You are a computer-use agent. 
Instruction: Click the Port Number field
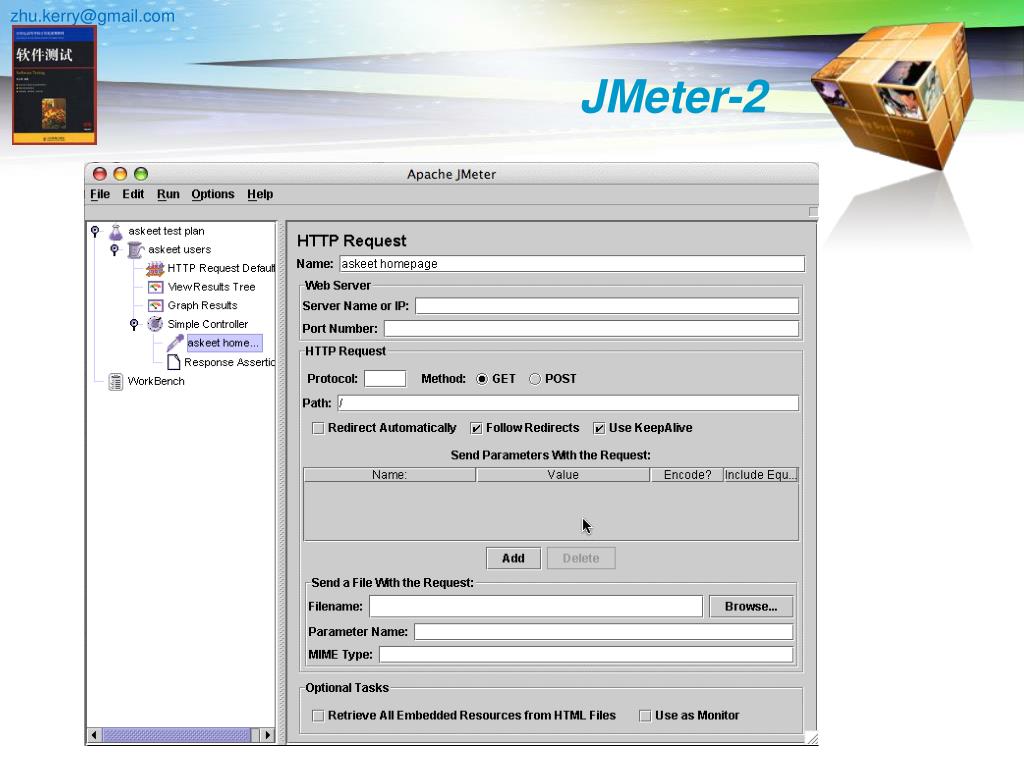(591, 328)
